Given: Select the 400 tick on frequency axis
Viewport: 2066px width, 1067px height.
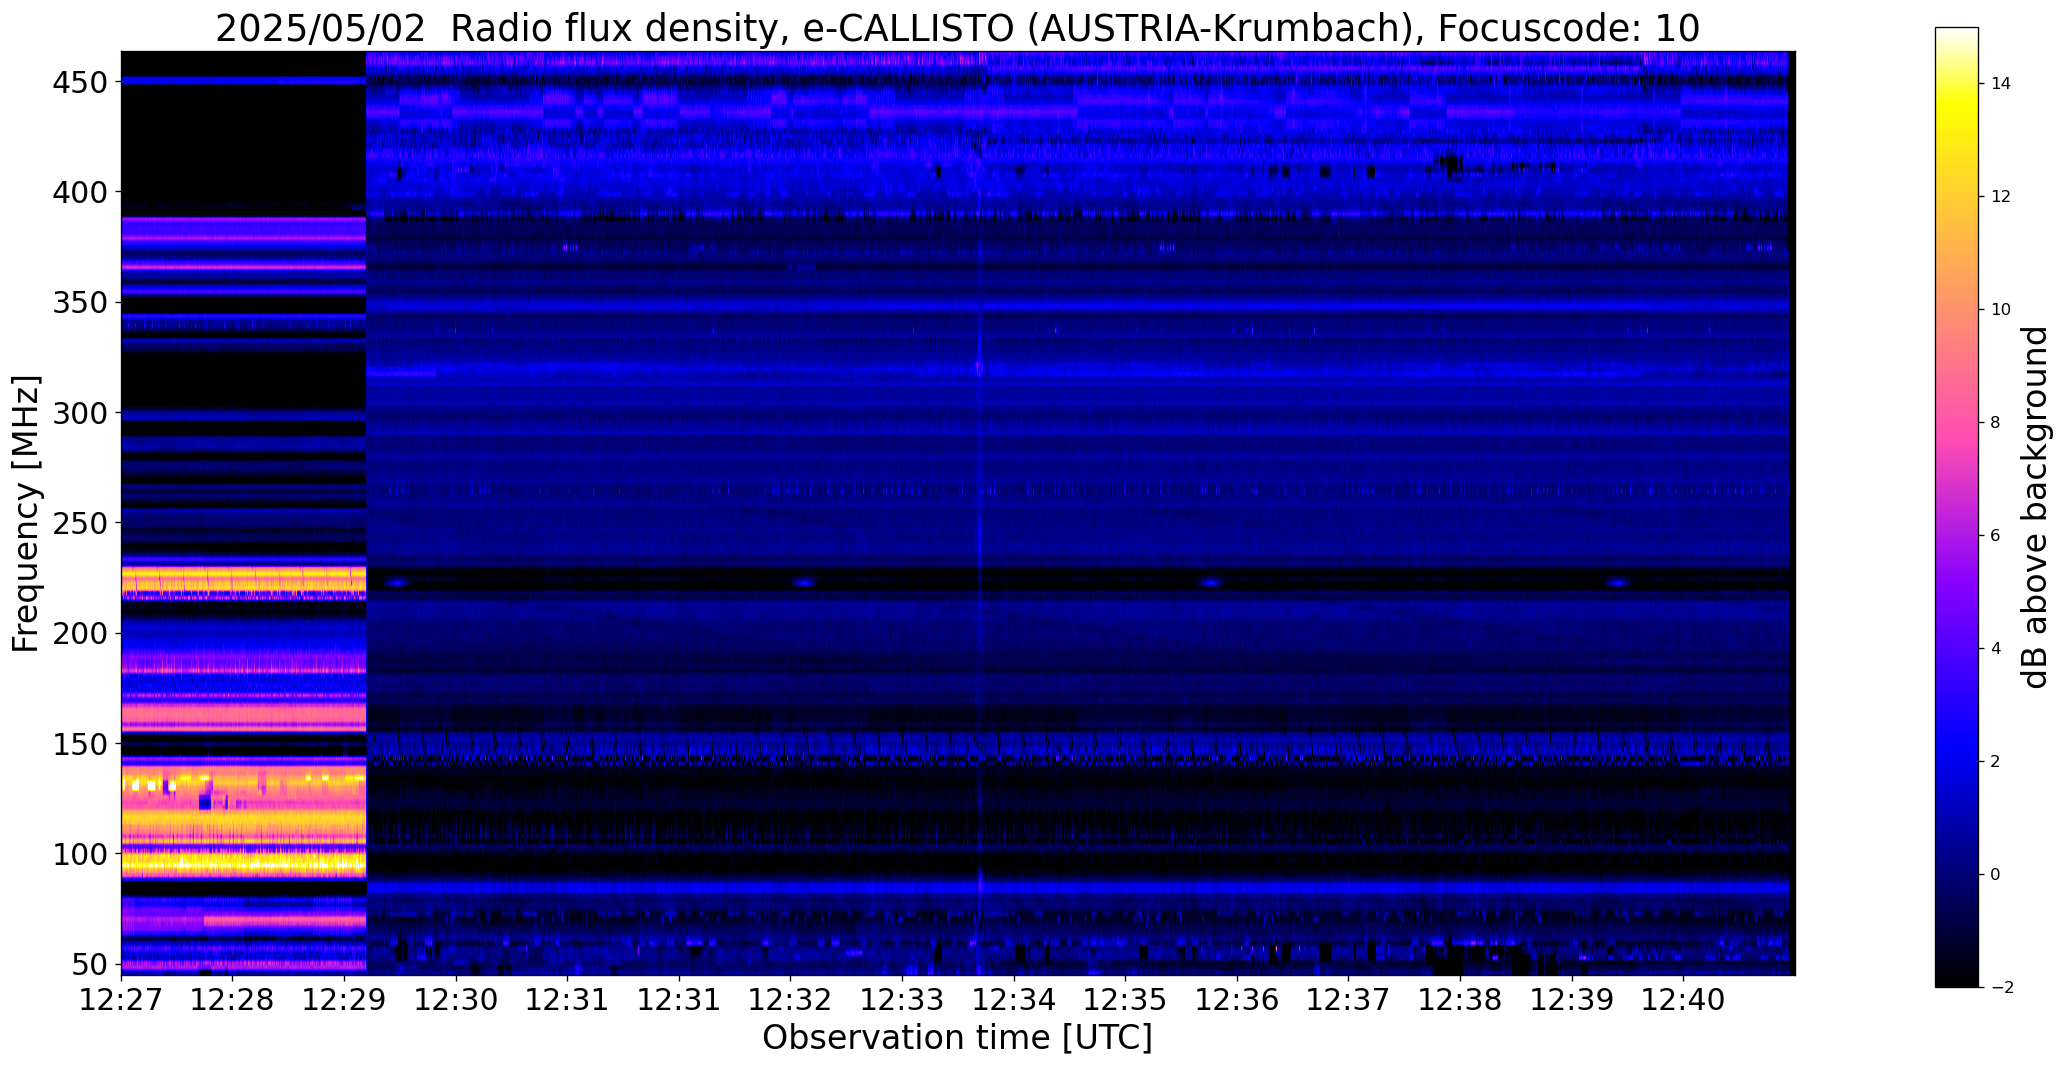Looking at the screenshot, I should (78, 192).
